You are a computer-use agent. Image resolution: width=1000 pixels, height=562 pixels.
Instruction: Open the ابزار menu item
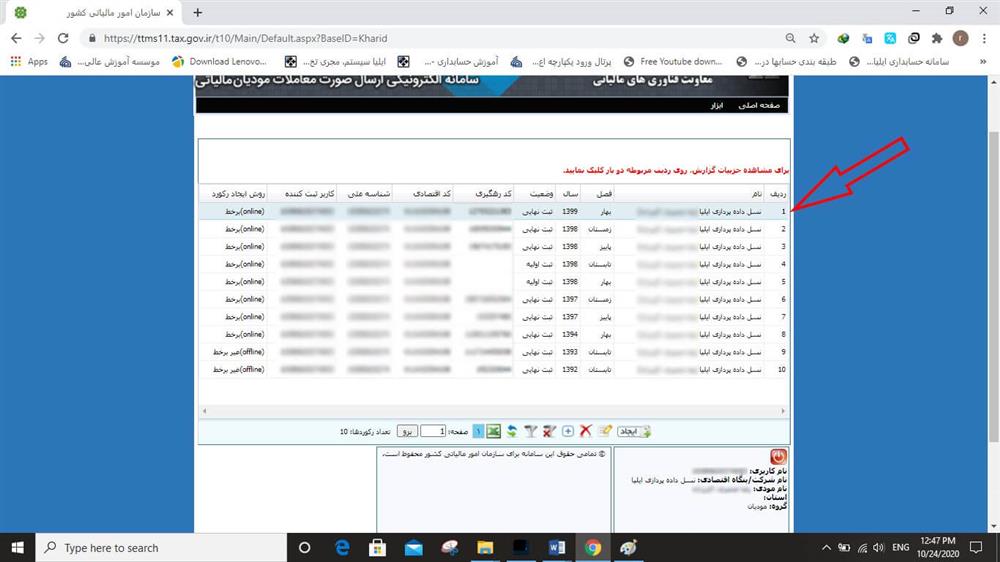pyautogui.click(x=717, y=105)
